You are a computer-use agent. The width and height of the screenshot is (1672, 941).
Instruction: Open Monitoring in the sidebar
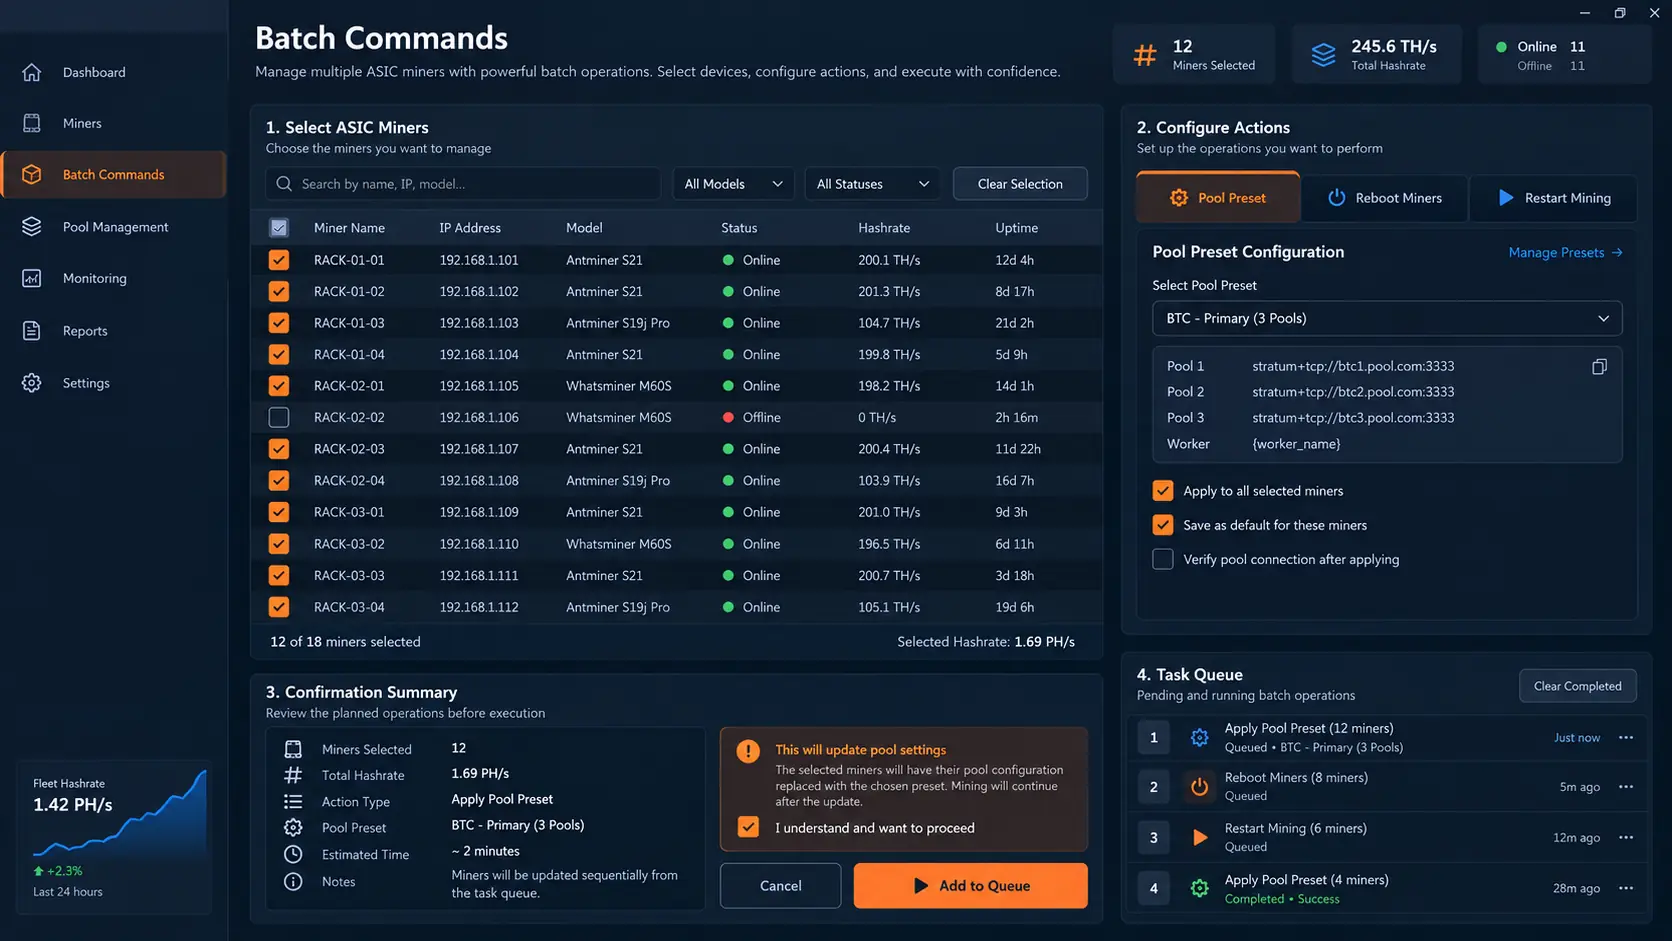tap(114, 278)
